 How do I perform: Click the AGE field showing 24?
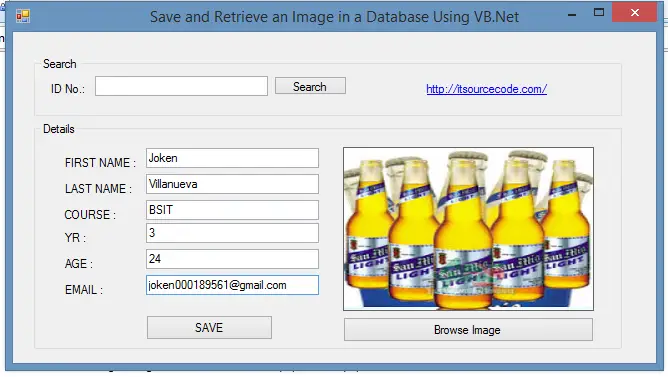pos(232,259)
